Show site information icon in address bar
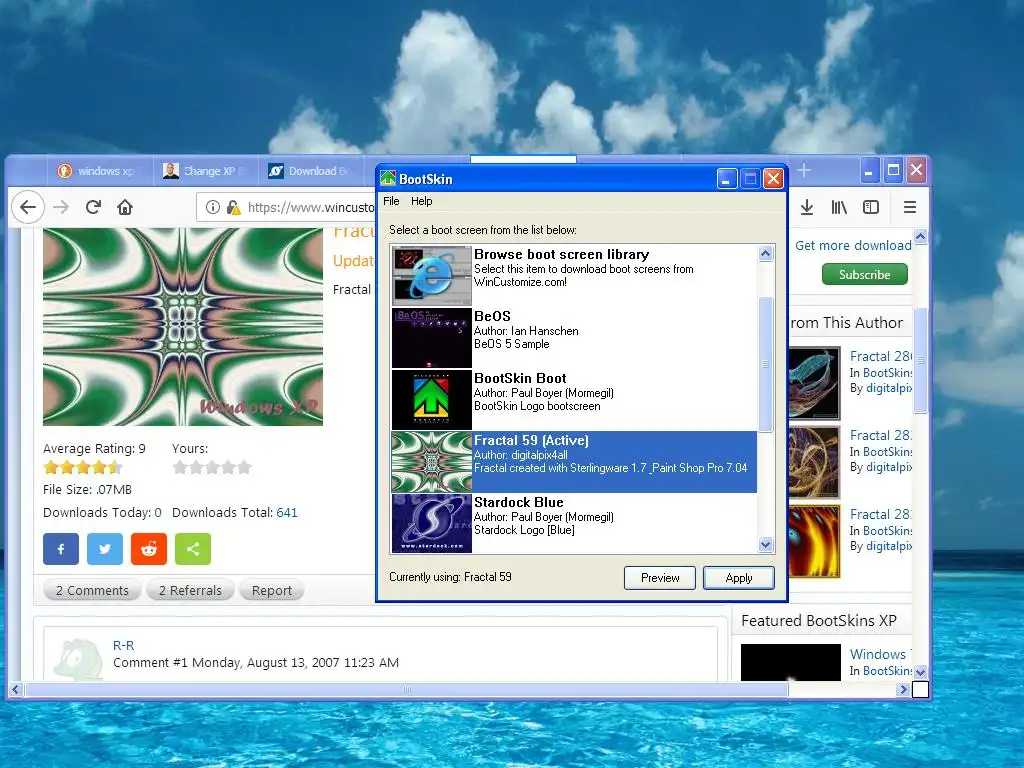1024x768 pixels. tap(213, 208)
